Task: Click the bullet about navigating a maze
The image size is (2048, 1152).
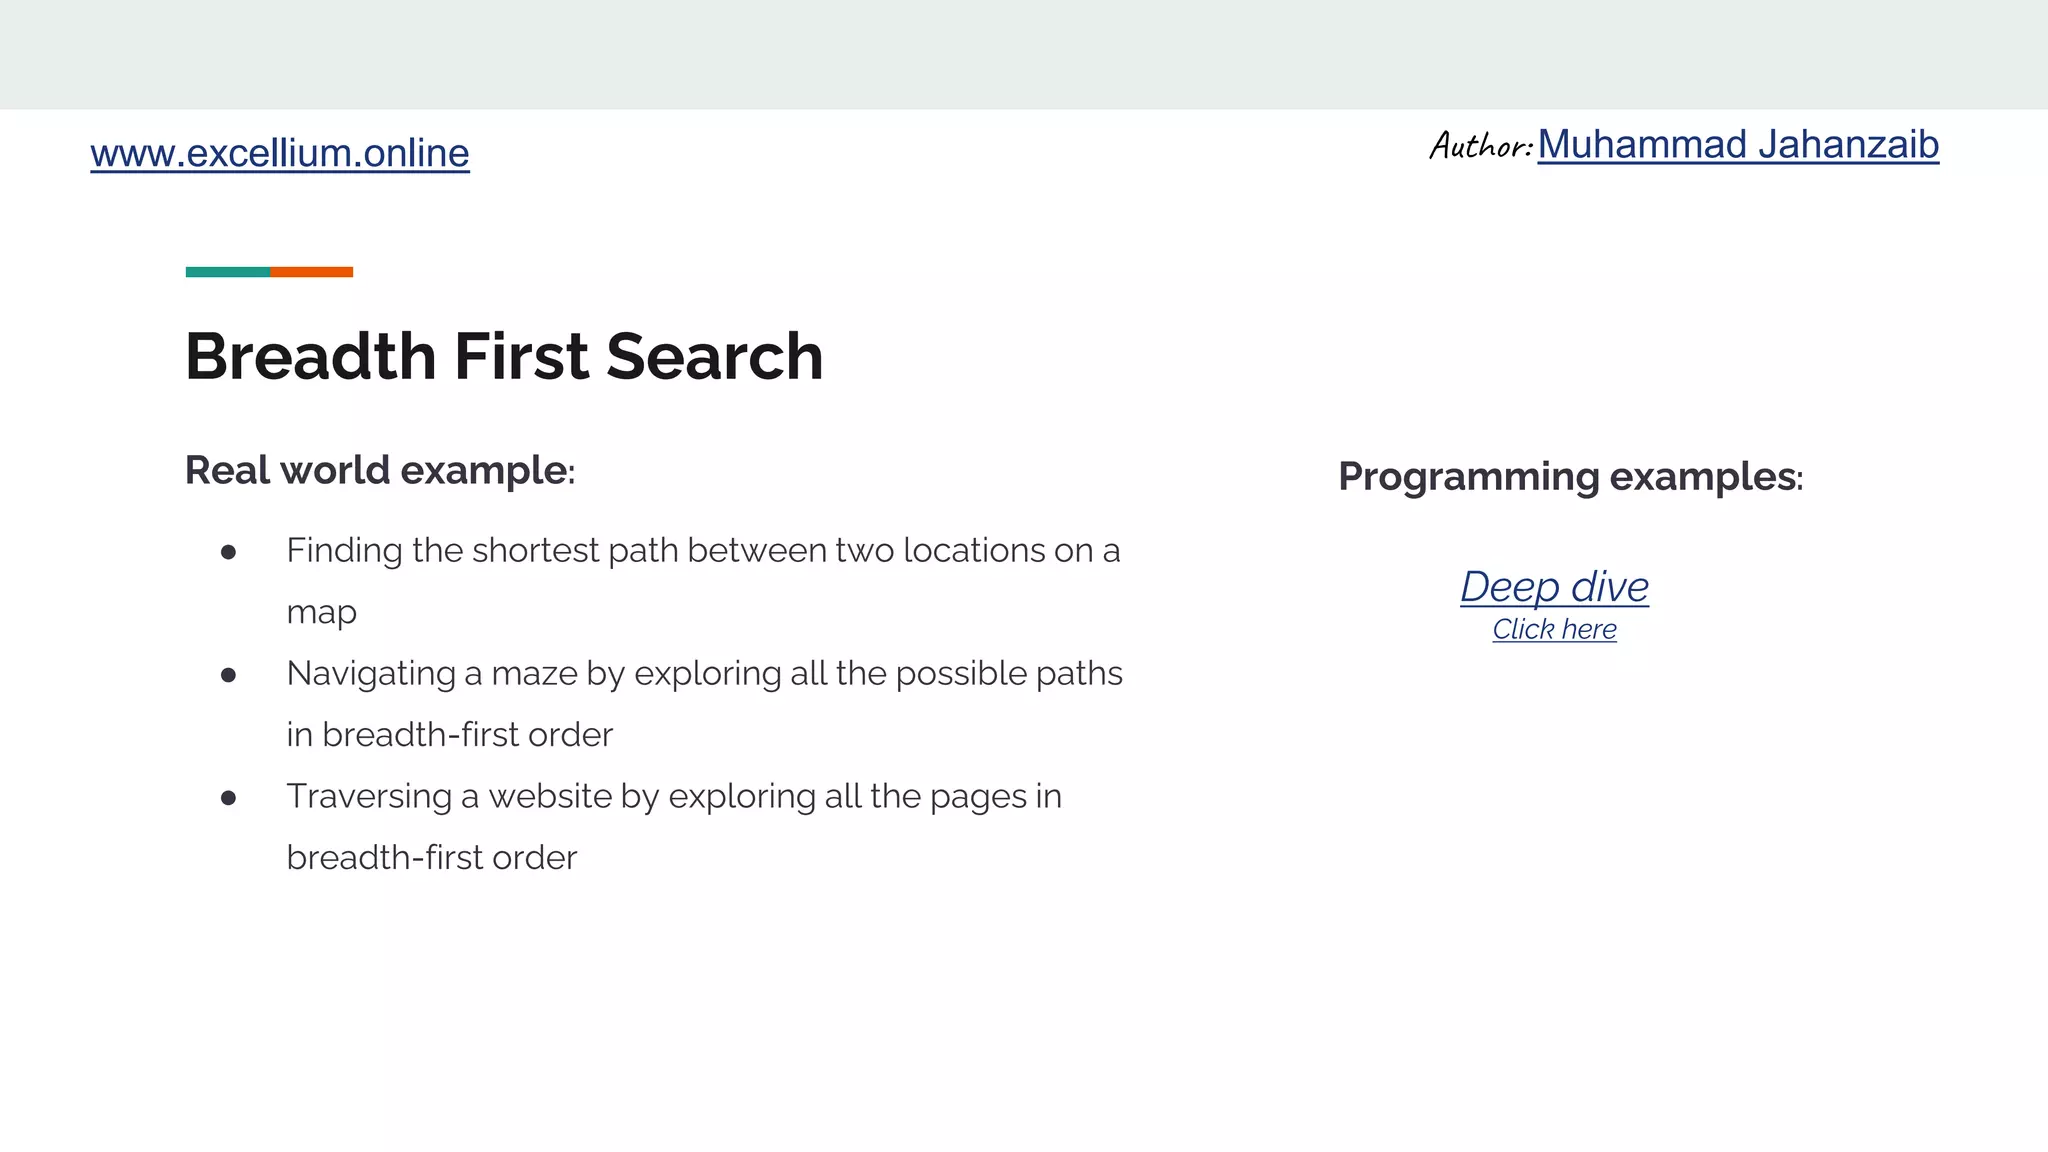Action: [x=704, y=703]
